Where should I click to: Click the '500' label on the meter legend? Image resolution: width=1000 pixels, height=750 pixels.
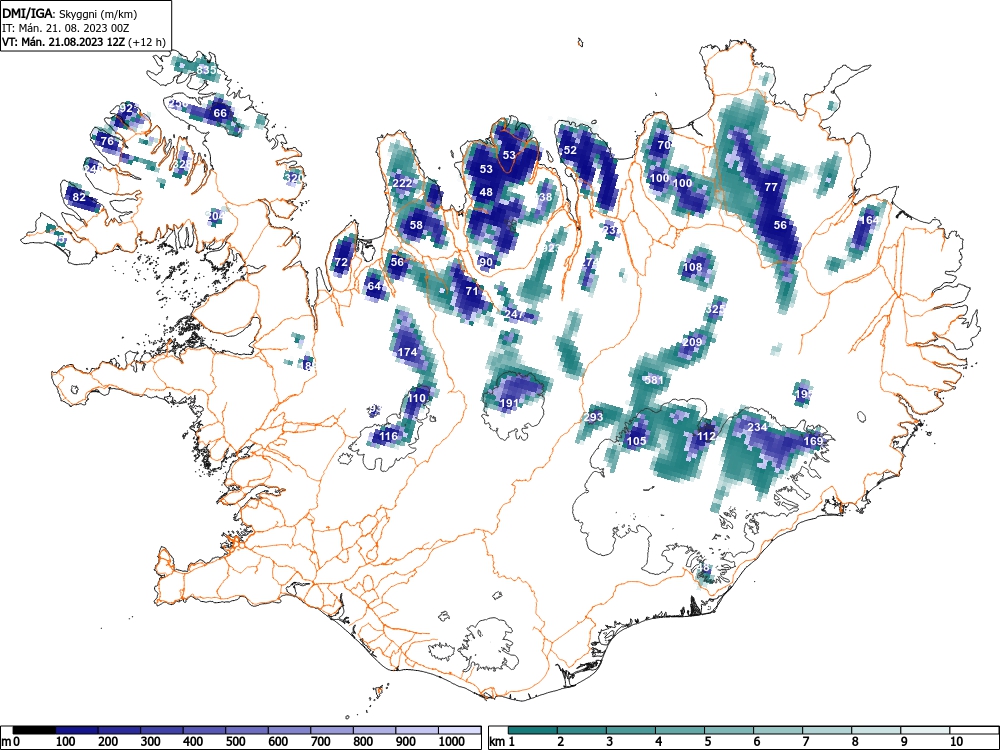point(235,741)
